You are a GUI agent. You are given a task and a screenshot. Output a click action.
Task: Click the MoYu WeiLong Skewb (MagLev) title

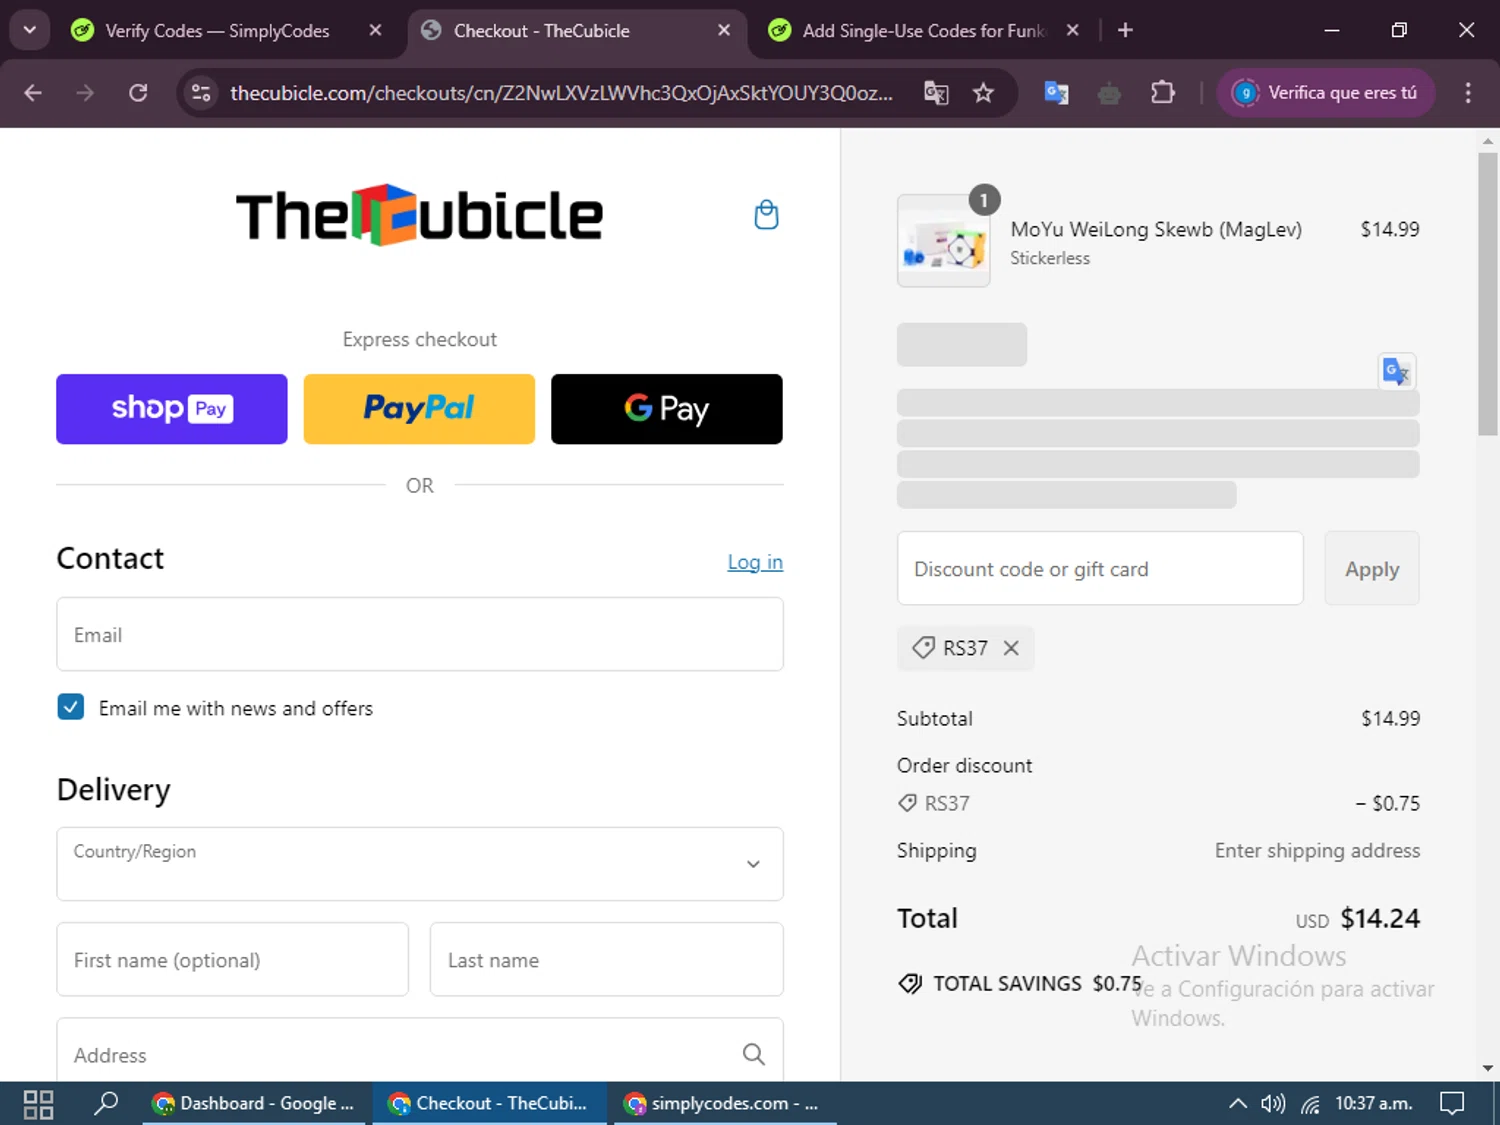(x=1156, y=229)
